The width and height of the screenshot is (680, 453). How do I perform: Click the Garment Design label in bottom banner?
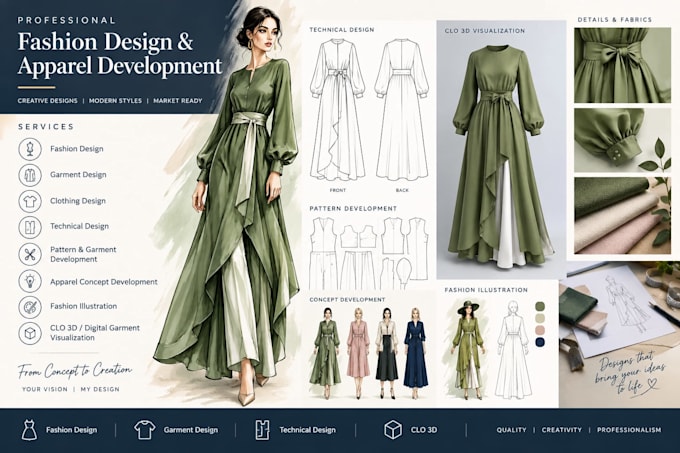coord(191,430)
